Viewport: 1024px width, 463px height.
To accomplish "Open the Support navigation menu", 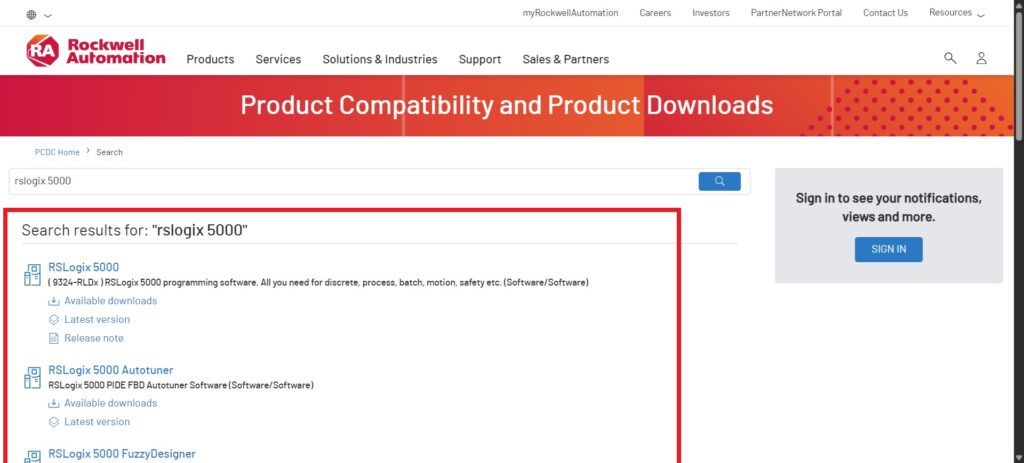I will [x=479, y=59].
